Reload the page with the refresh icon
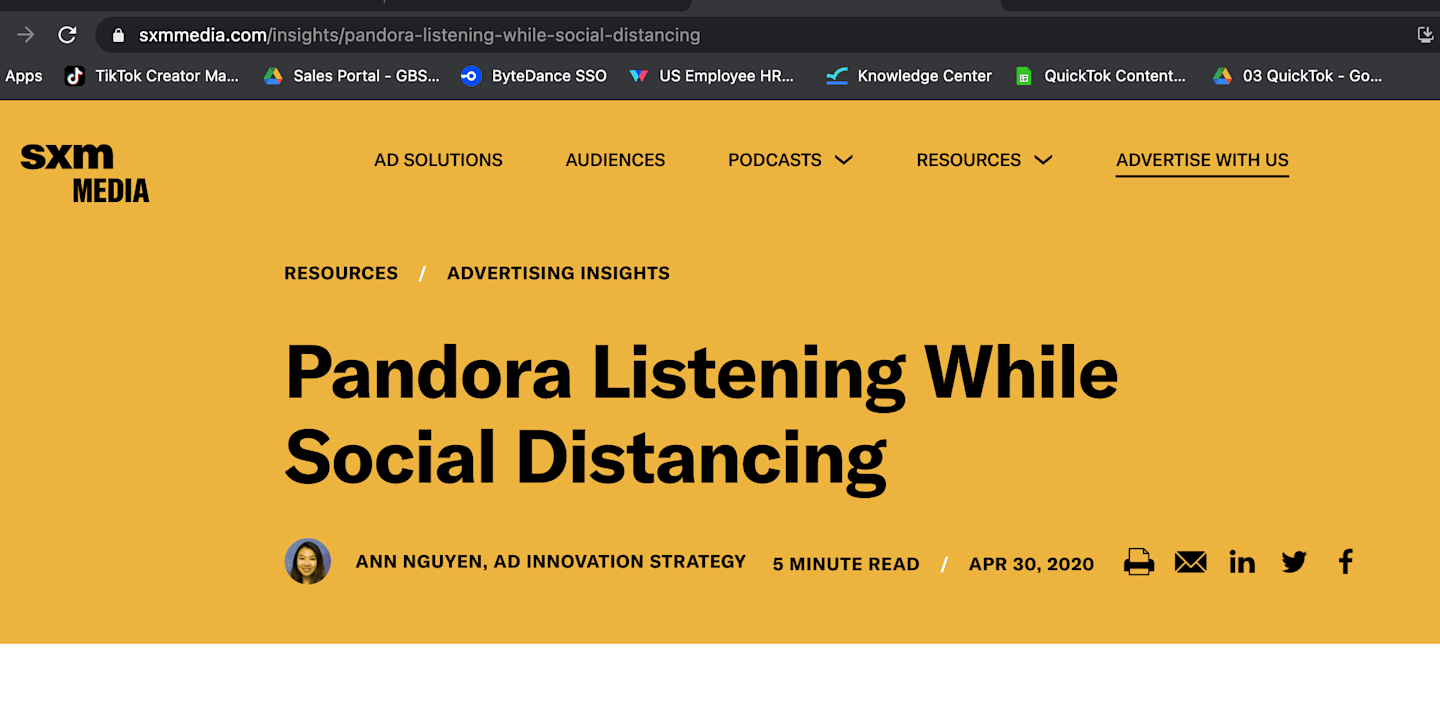Screen dimensions: 1440x712 click(x=67, y=35)
